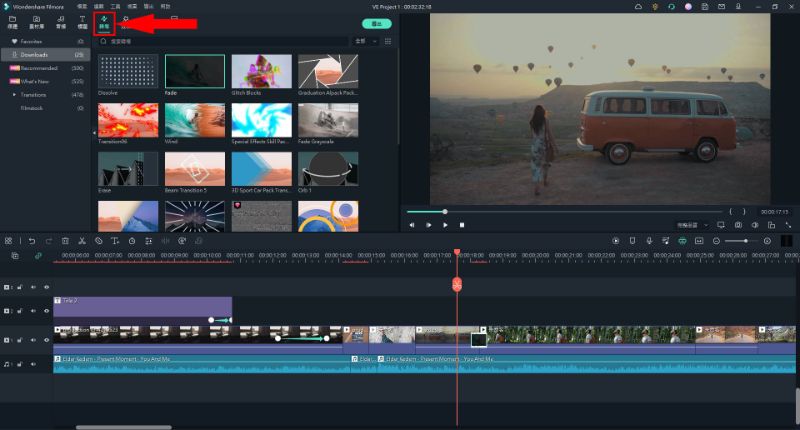Play the preview video
The height and width of the screenshot is (430, 800).
445,225
